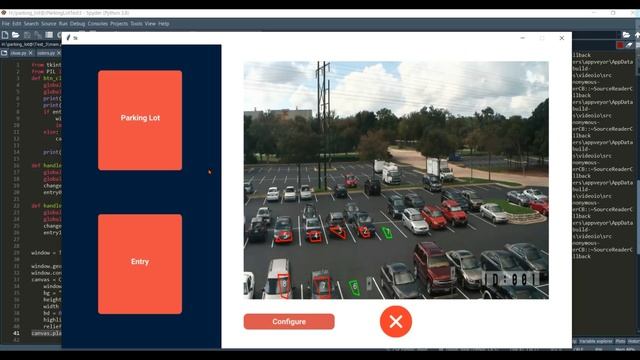The image size is (640, 360).
Task: Select the Entry button in sidebar
Action: 140,264
